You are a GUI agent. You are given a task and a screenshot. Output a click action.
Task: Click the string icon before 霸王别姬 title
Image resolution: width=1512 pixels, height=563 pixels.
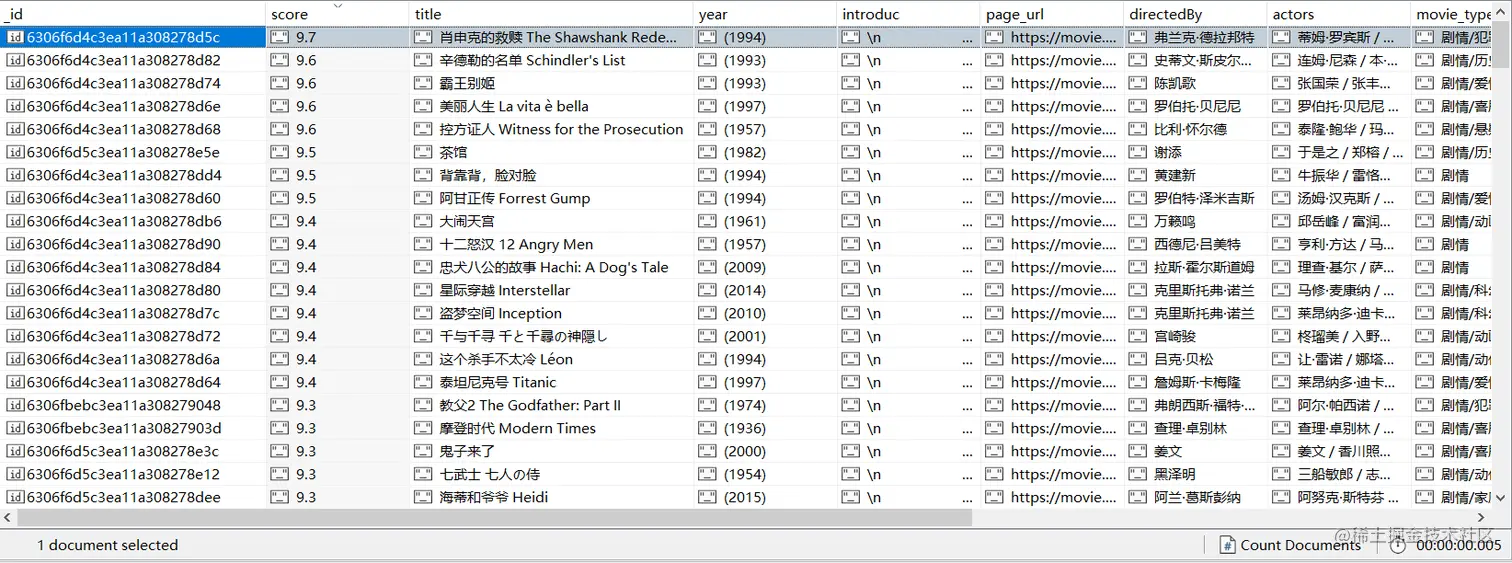click(423, 83)
